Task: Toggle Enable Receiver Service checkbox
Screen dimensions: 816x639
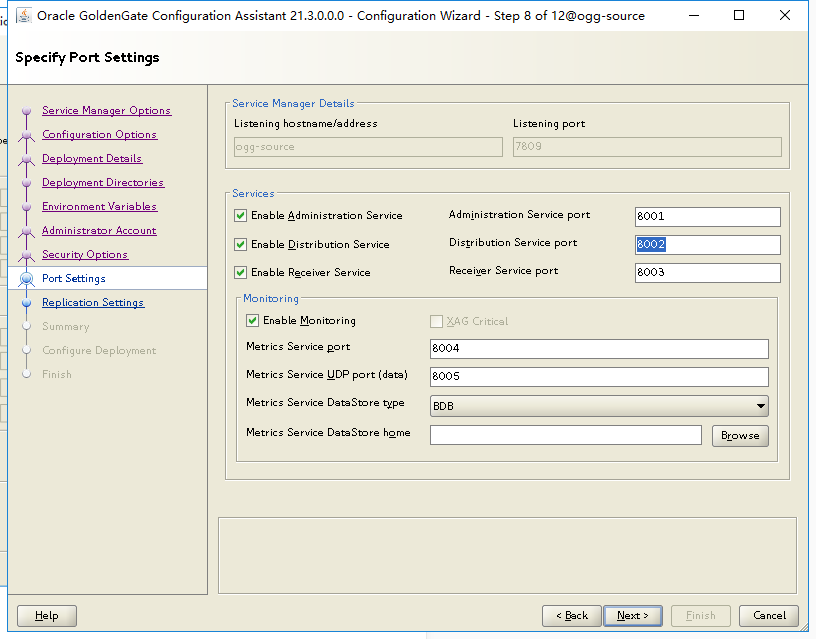Action: [x=240, y=272]
